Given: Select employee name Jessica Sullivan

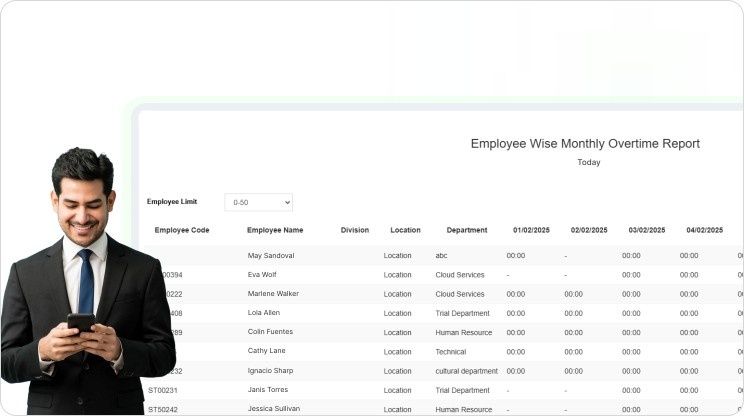Looking at the screenshot, I should click(274, 408).
